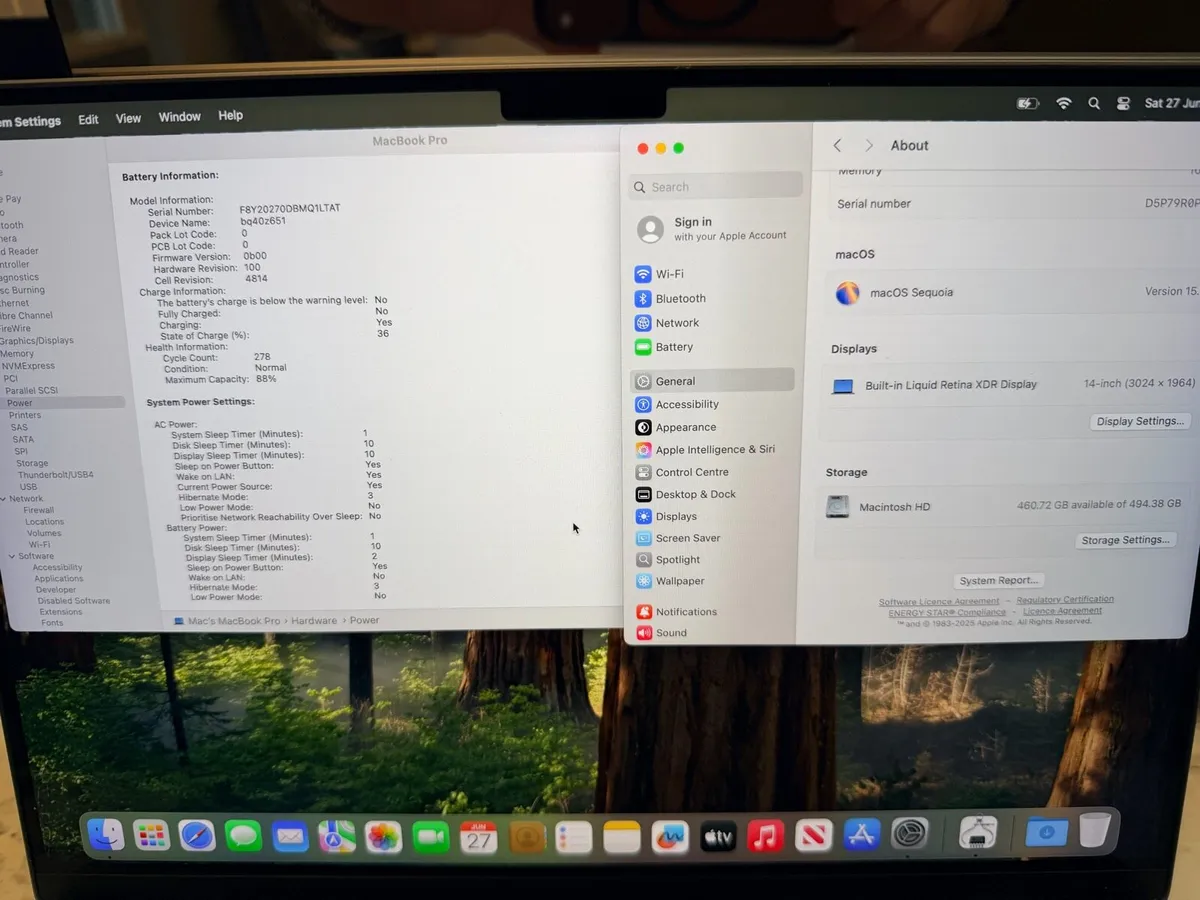The height and width of the screenshot is (900, 1200).
Task: Open Wallpaper settings
Action: 670,581
